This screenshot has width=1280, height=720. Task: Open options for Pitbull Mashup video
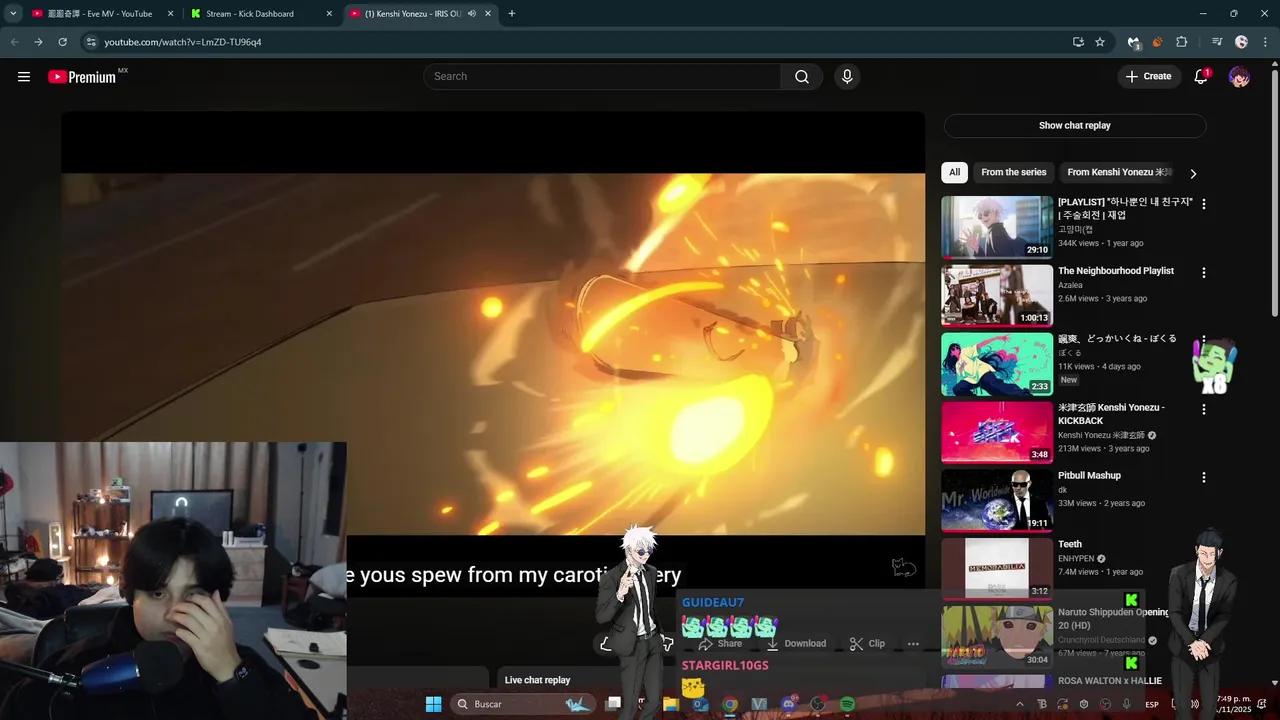click(x=1204, y=477)
